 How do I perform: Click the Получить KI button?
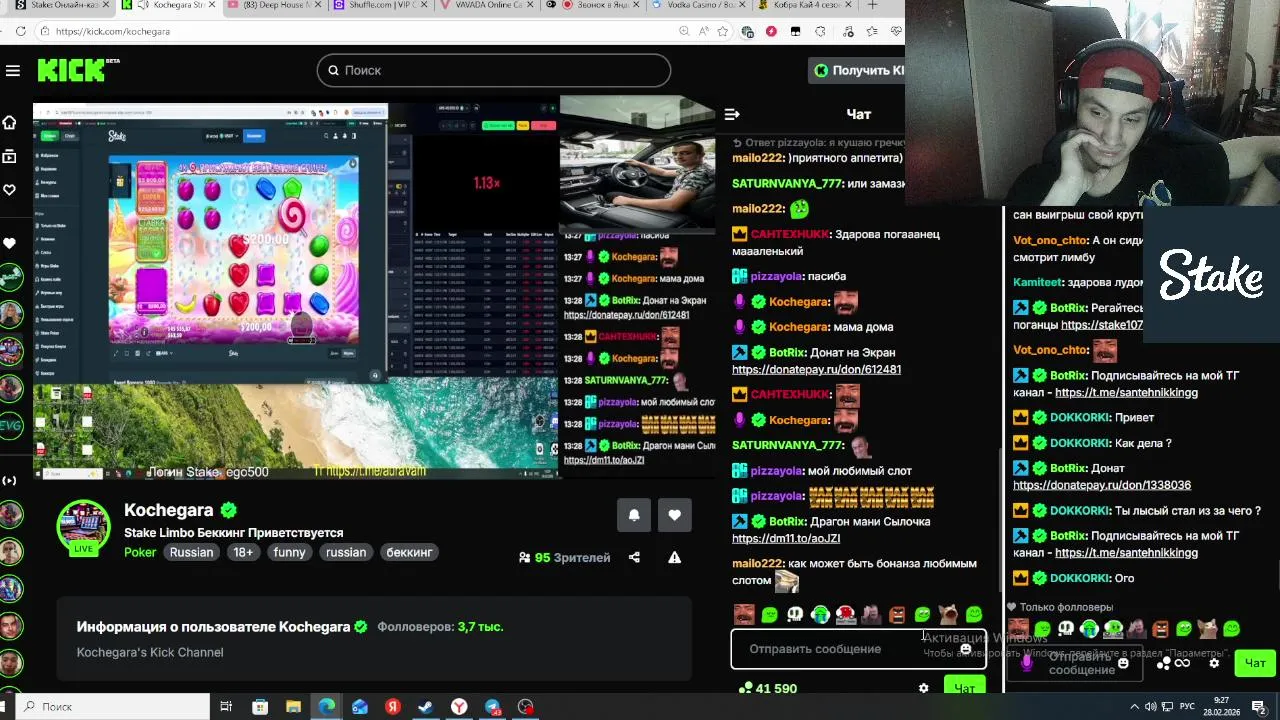tap(857, 70)
